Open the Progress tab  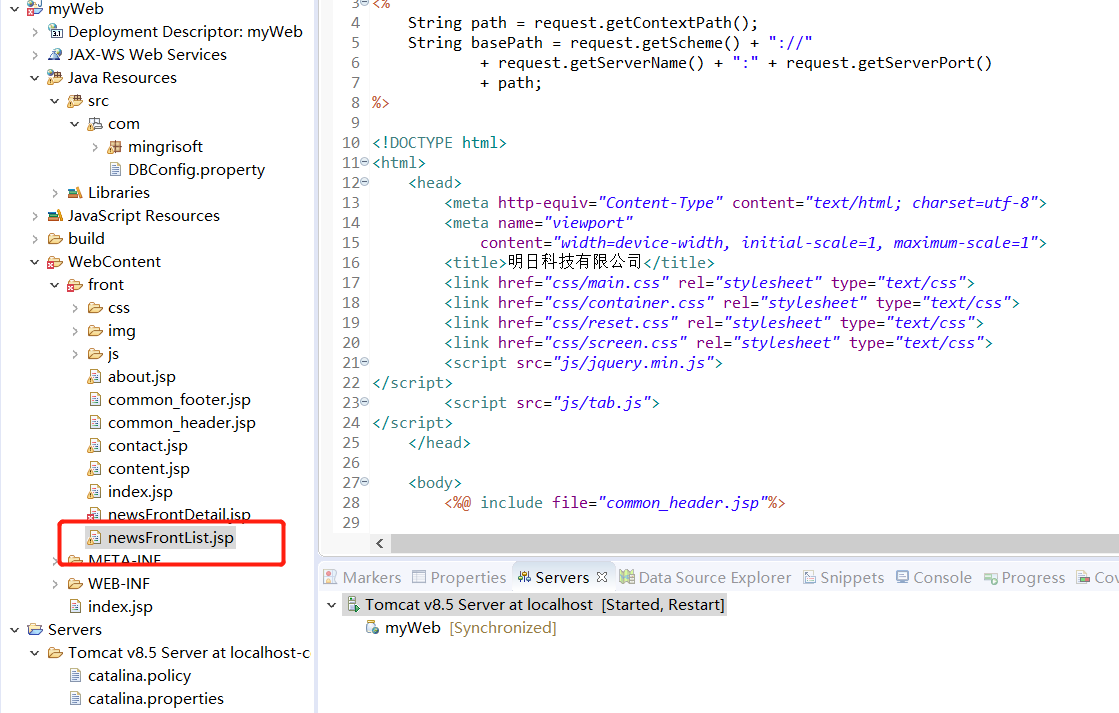point(1024,577)
